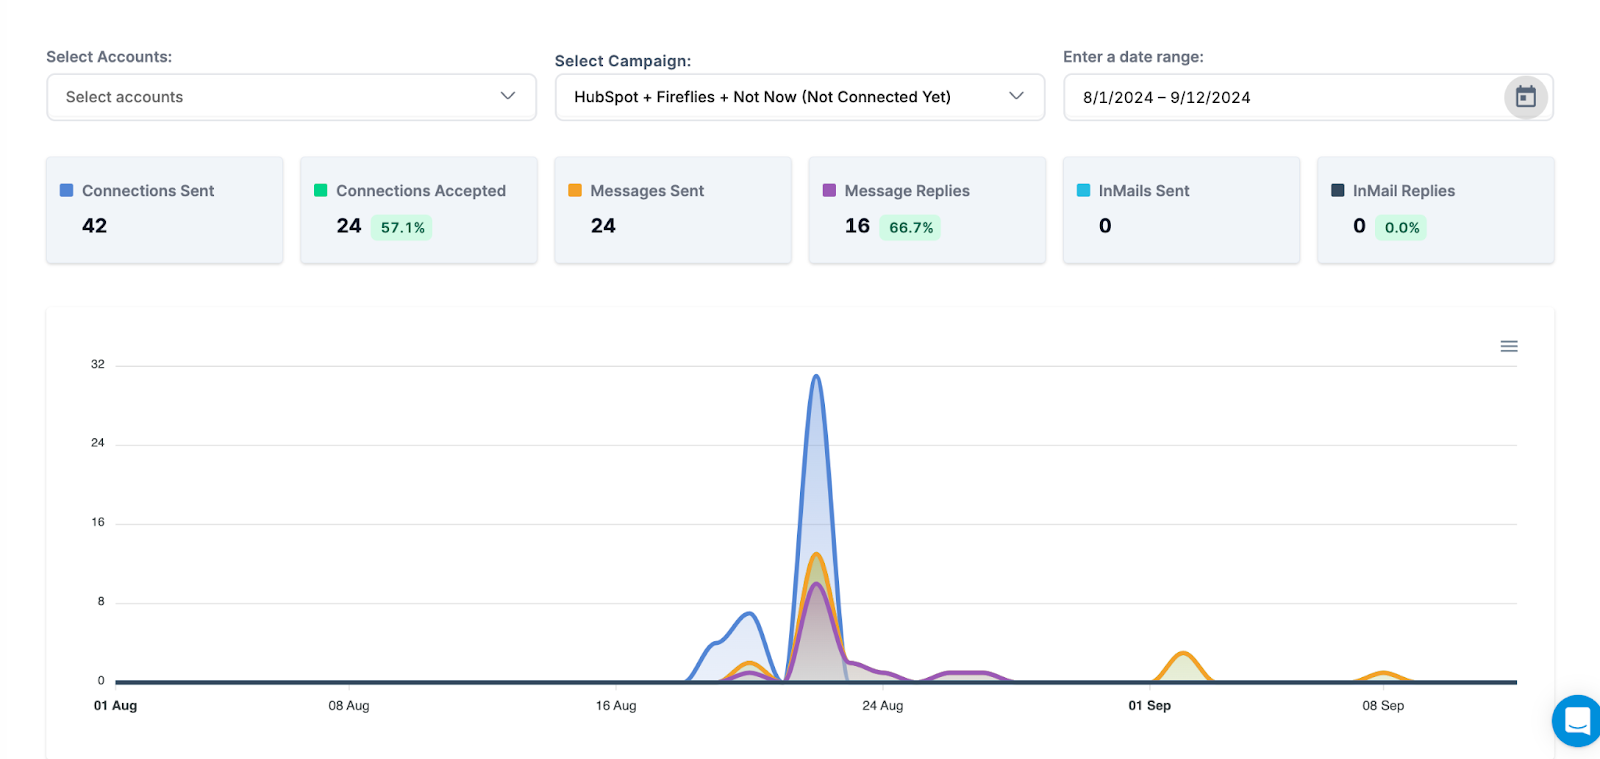Click the 16 Aug axis label
The width and height of the screenshot is (1600, 759).
(616, 706)
